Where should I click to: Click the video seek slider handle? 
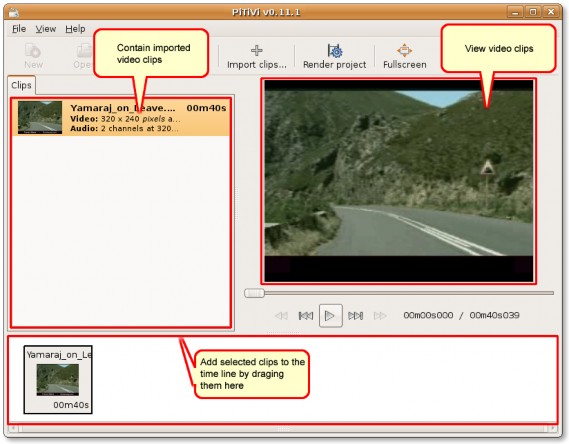(x=254, y=293)
